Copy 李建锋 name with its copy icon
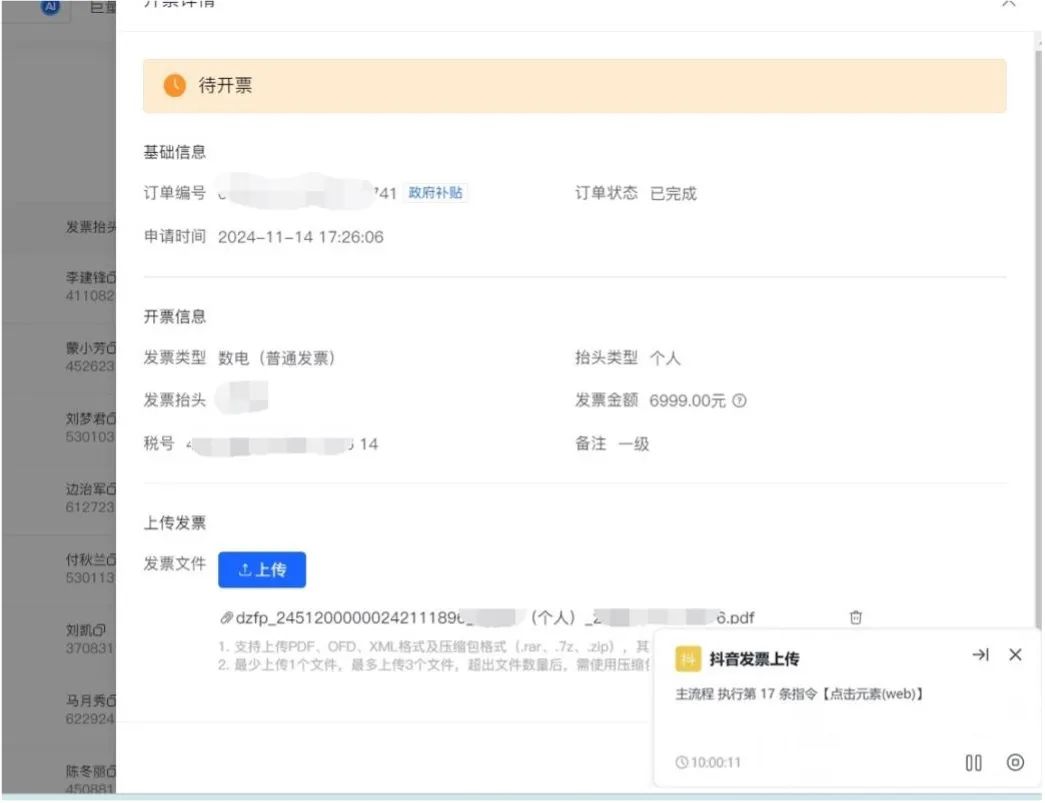 click(x=111, y=277)
